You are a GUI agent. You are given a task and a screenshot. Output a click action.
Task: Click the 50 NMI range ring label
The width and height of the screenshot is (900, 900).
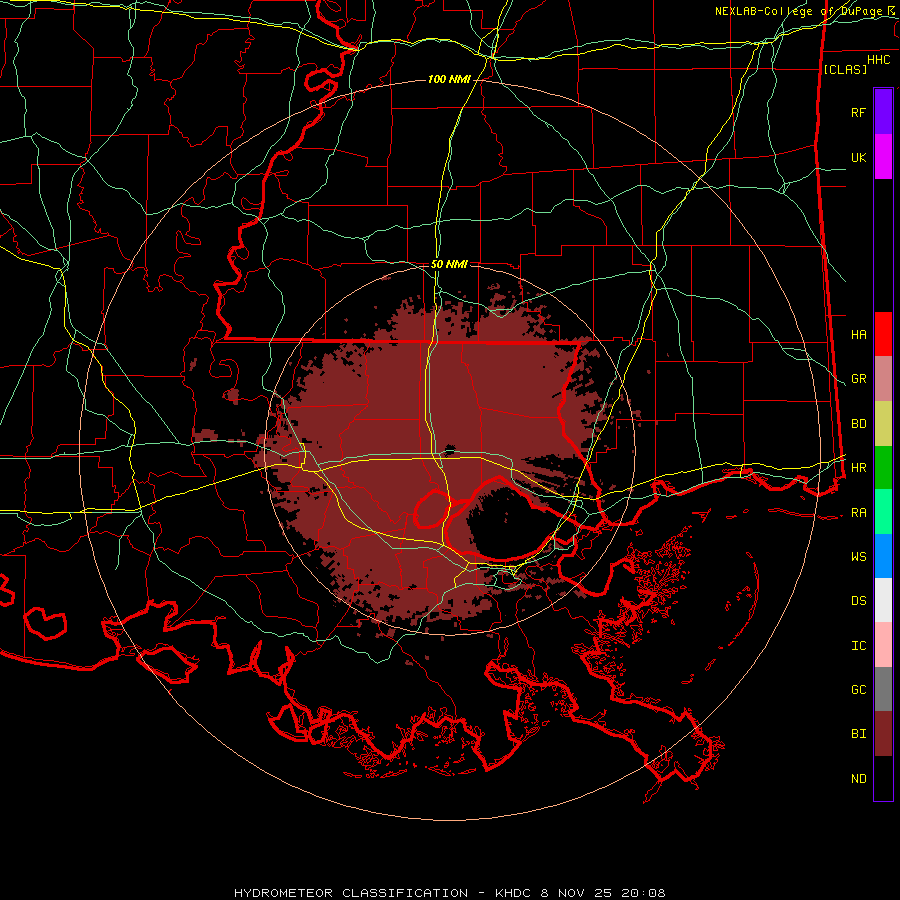[449, 264]
